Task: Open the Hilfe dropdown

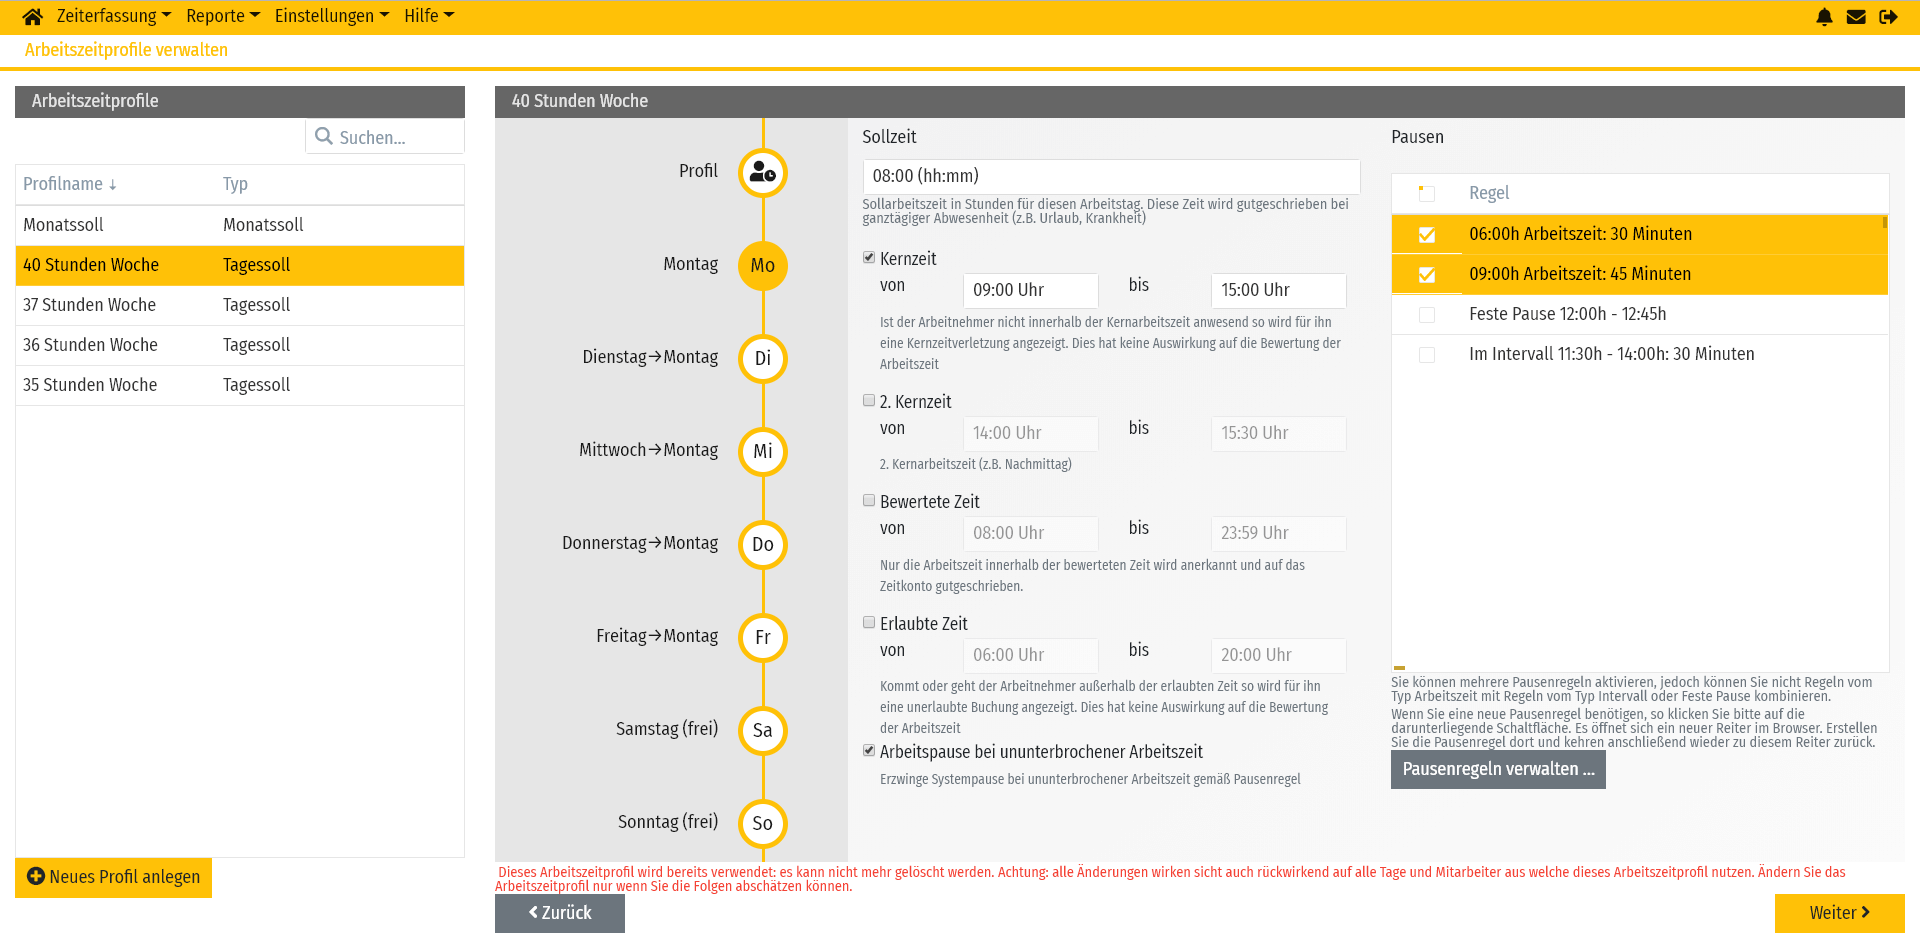Action: pos(428,15)
